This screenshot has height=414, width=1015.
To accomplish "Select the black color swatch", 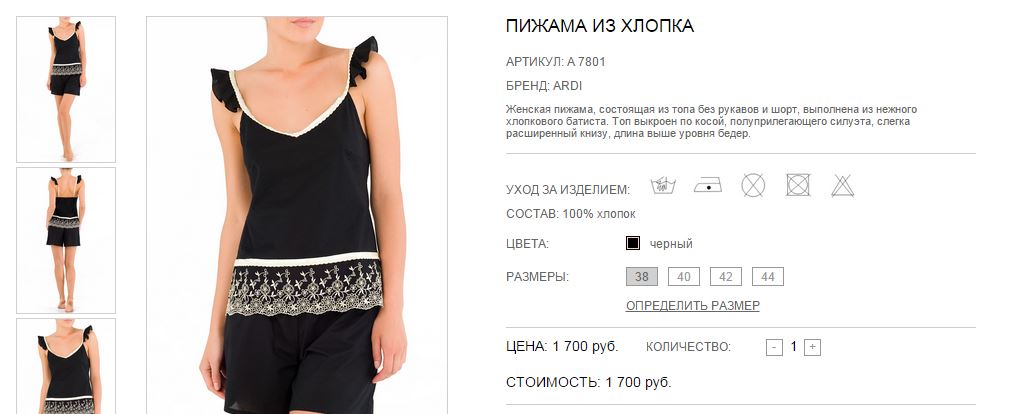I will (x=633, y=243).
